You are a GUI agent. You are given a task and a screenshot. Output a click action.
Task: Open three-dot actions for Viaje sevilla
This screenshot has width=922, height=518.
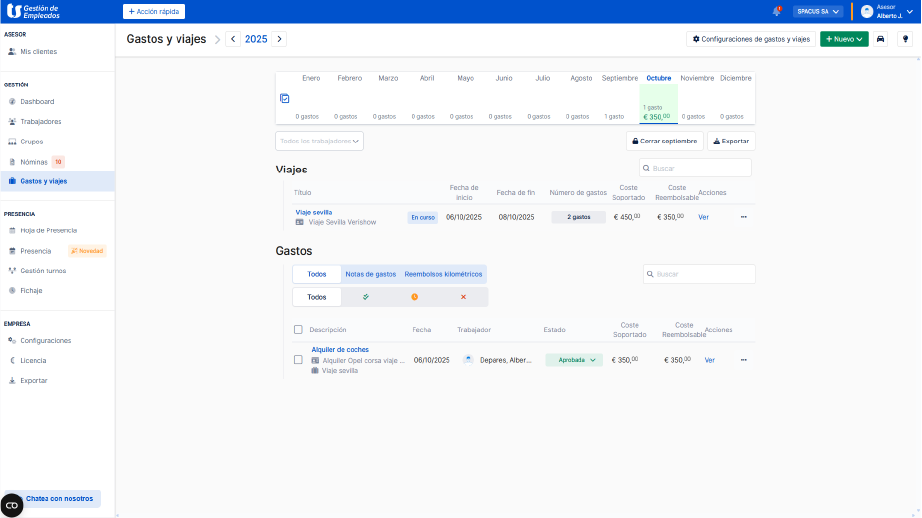[x=743, y=217]
